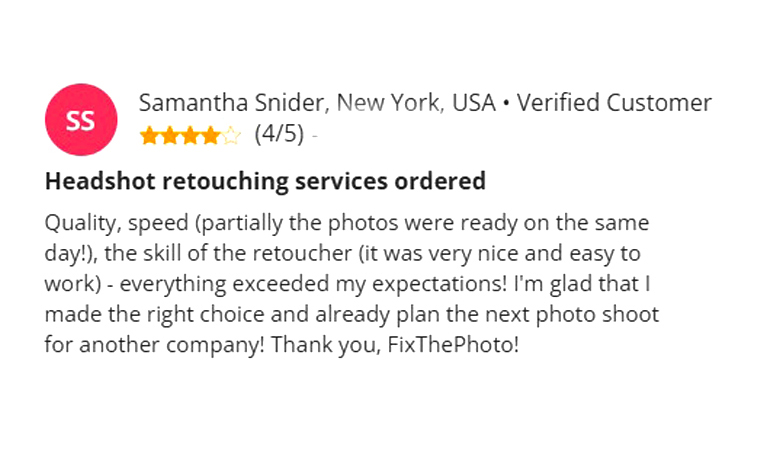Select the third gold rating star
The height and width of the screenshot is (455, 758).
tap(190, 135)
